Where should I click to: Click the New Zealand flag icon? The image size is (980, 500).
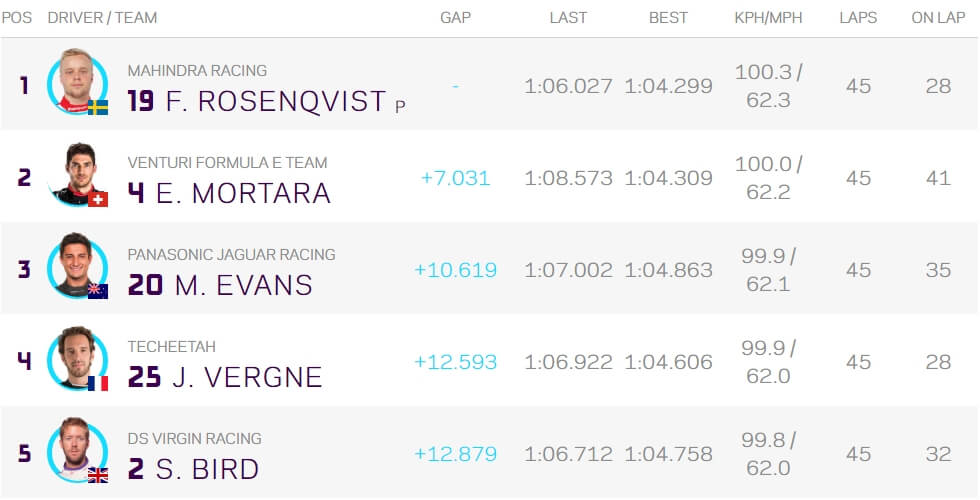(98, 291)
